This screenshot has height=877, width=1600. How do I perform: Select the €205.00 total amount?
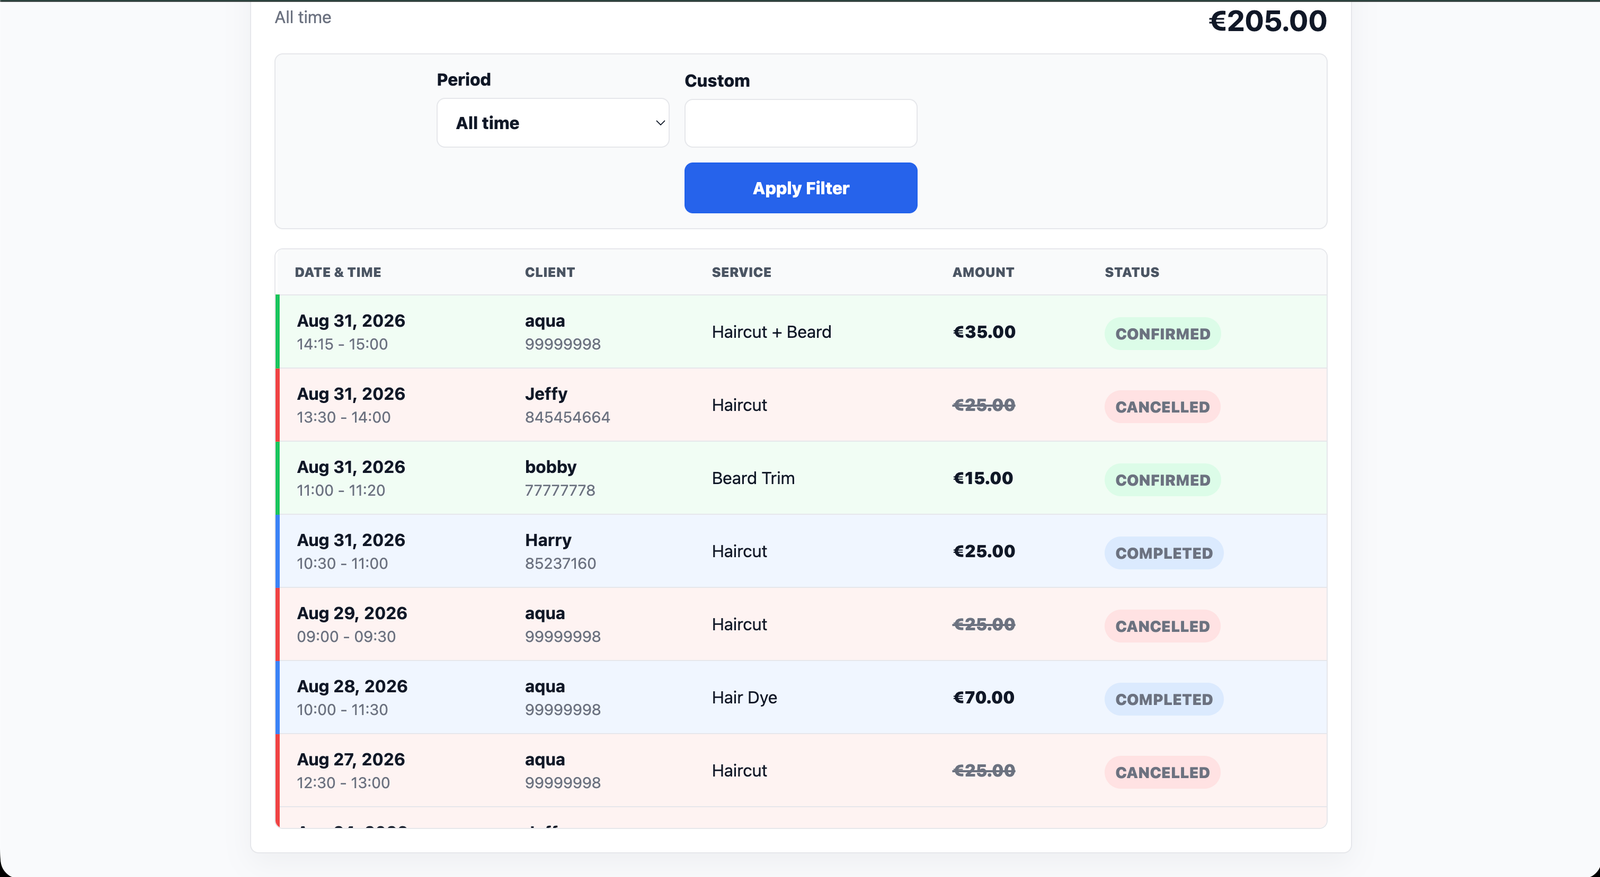tap(1268, 21)
